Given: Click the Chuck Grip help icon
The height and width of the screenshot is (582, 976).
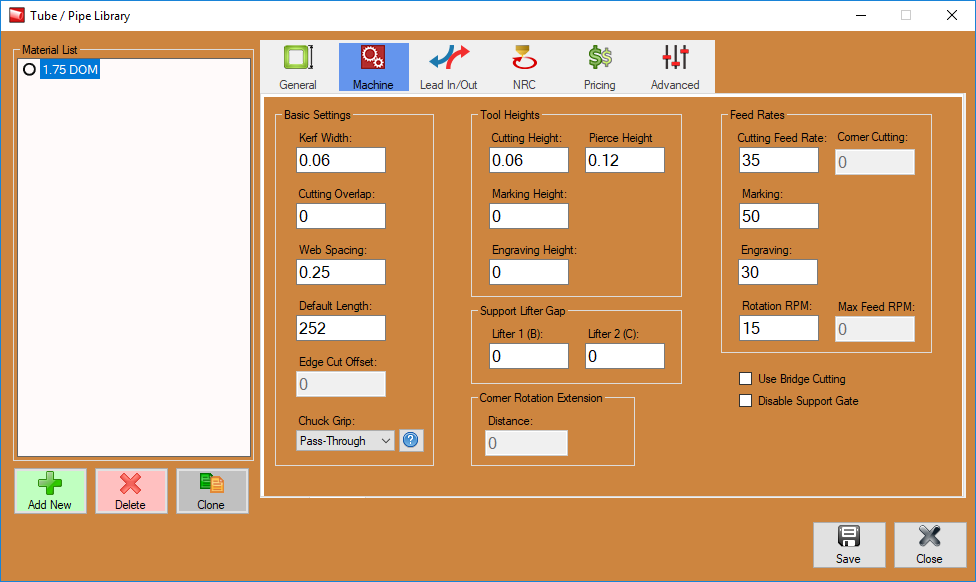Looking at the screenshot, I should coord(411,441).
